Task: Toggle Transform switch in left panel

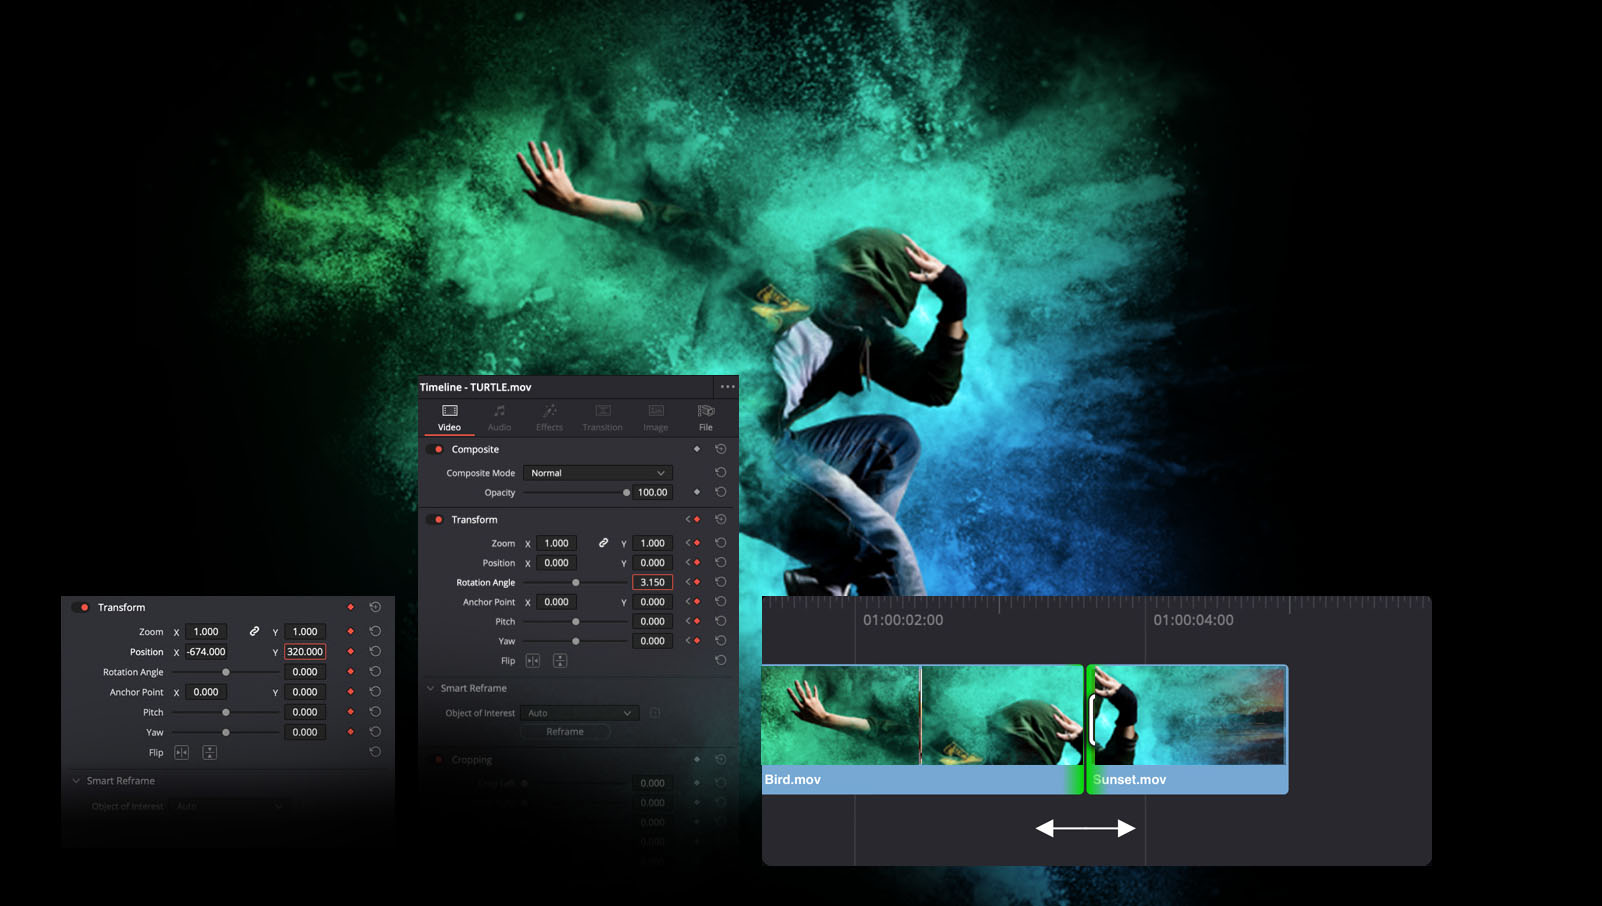Action: [x=82, y=608]
